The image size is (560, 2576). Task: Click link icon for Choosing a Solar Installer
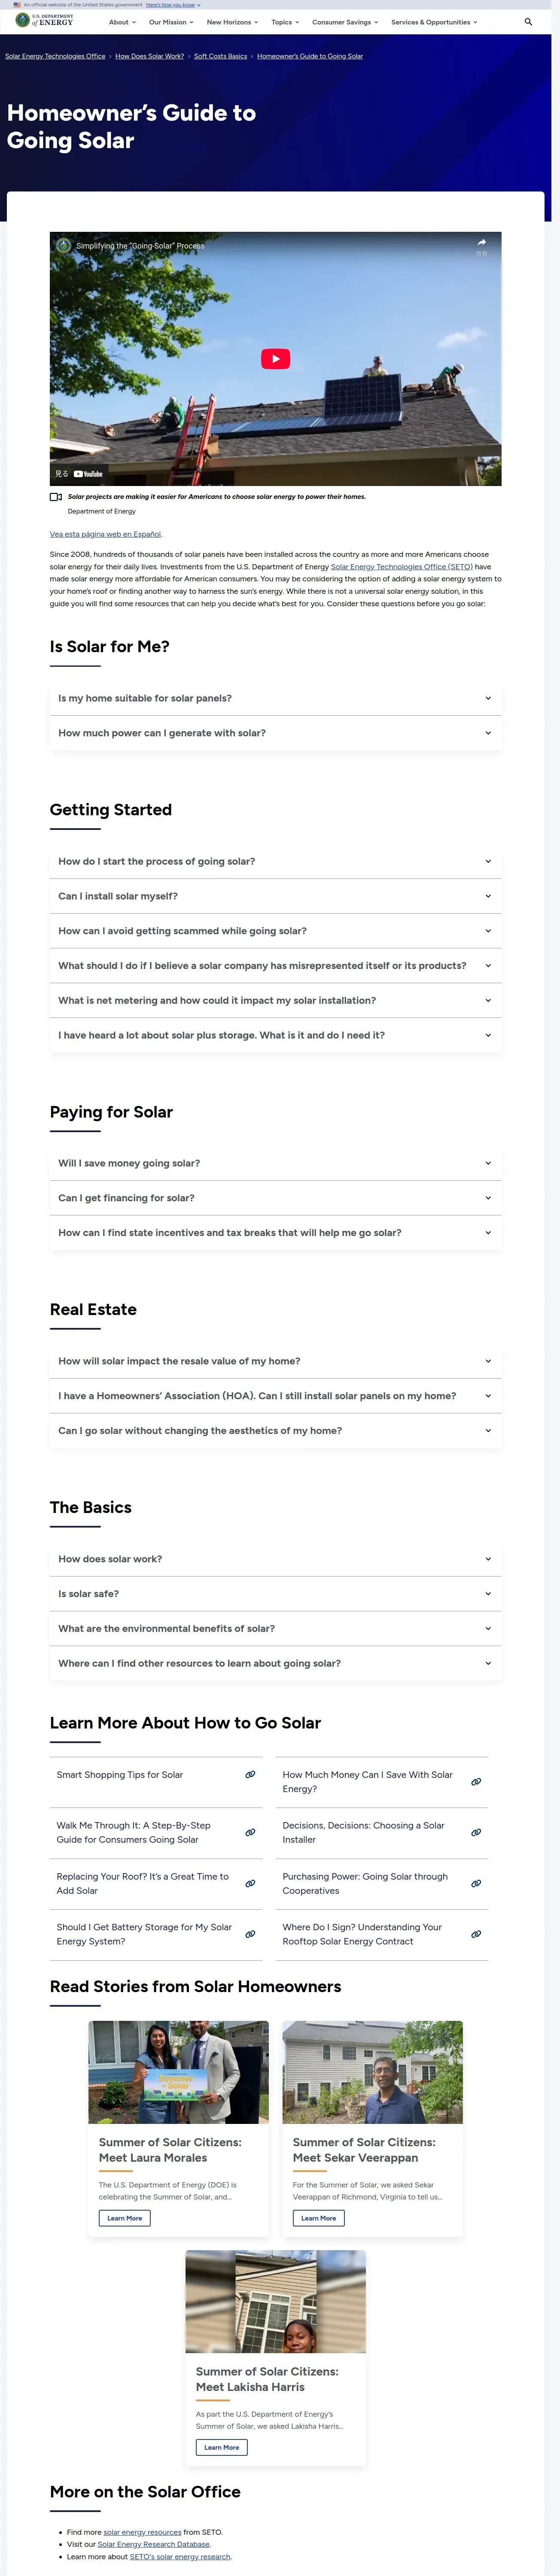point(476,1832)
